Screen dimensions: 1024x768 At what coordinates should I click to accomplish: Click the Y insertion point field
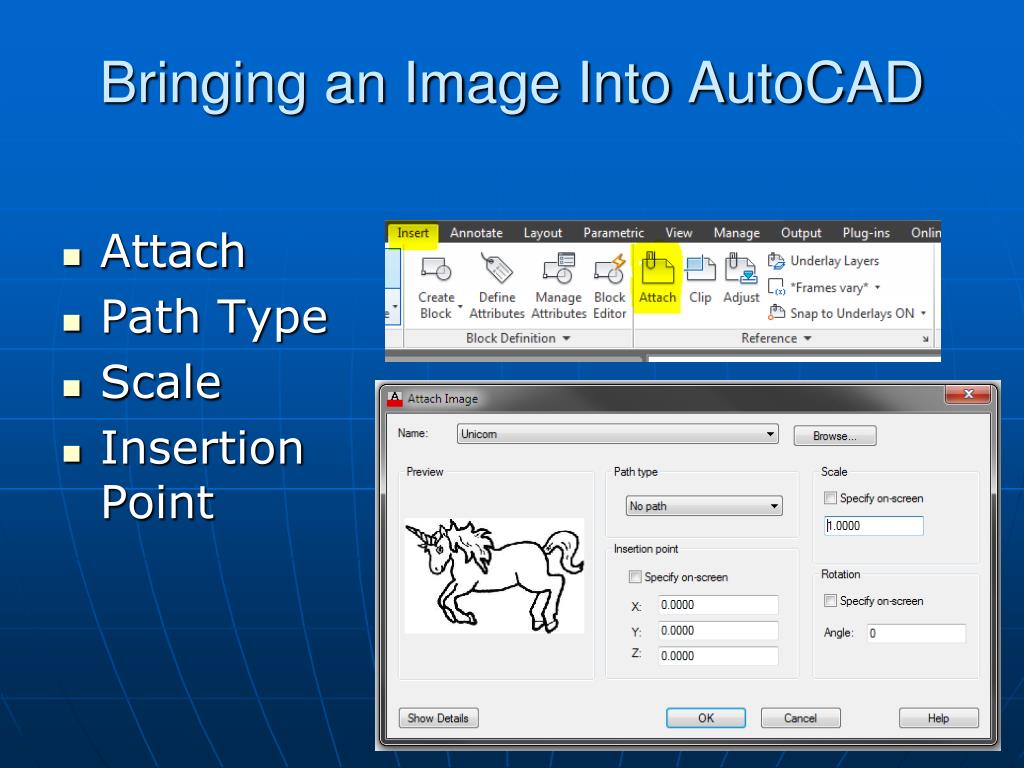[x=718, y=631]
